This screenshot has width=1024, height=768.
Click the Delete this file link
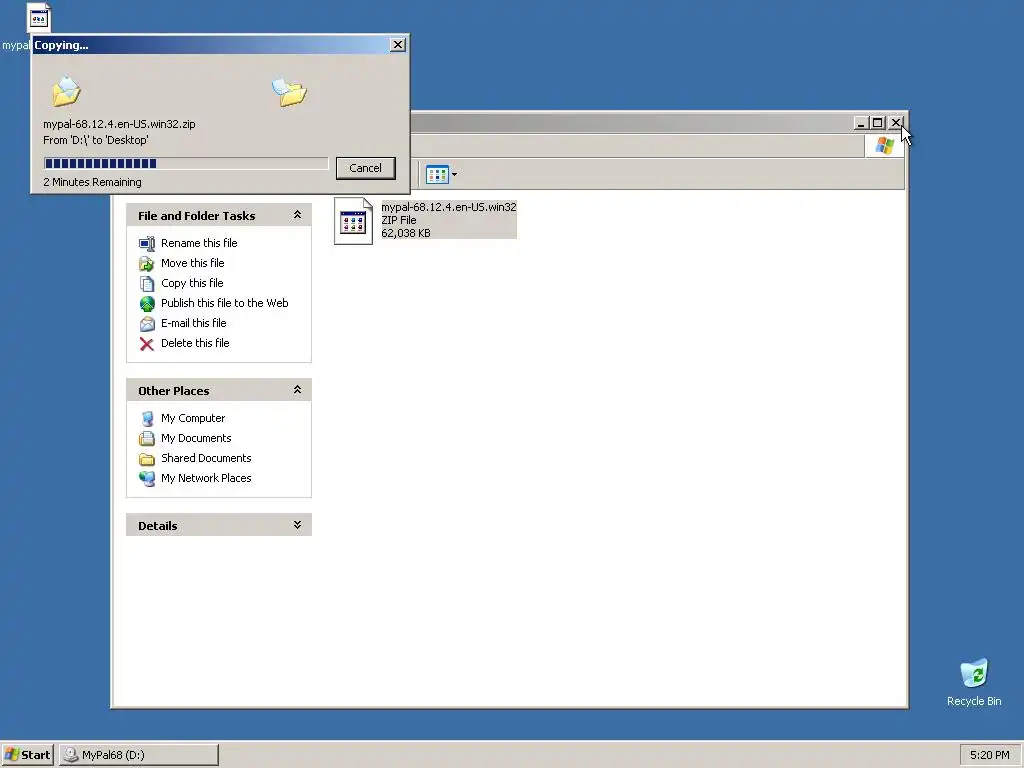(x=195, y=343)
